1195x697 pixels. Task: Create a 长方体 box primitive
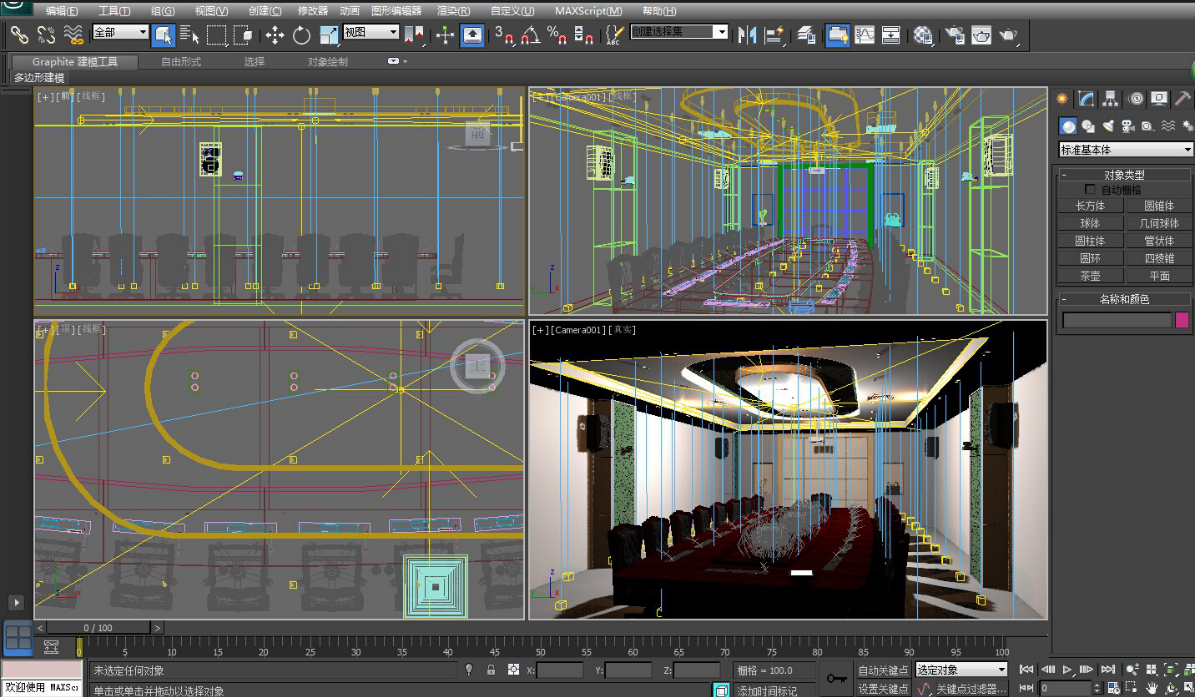[x=1090, y=206]
